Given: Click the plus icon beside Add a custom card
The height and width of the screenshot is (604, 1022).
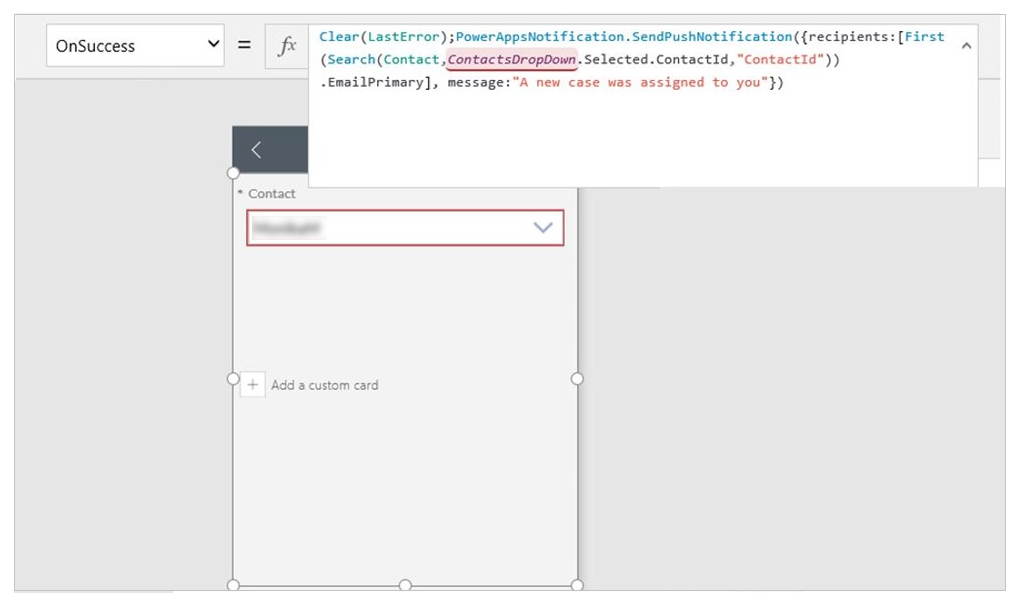Looking at the screenshot, I should click(253, 384).
